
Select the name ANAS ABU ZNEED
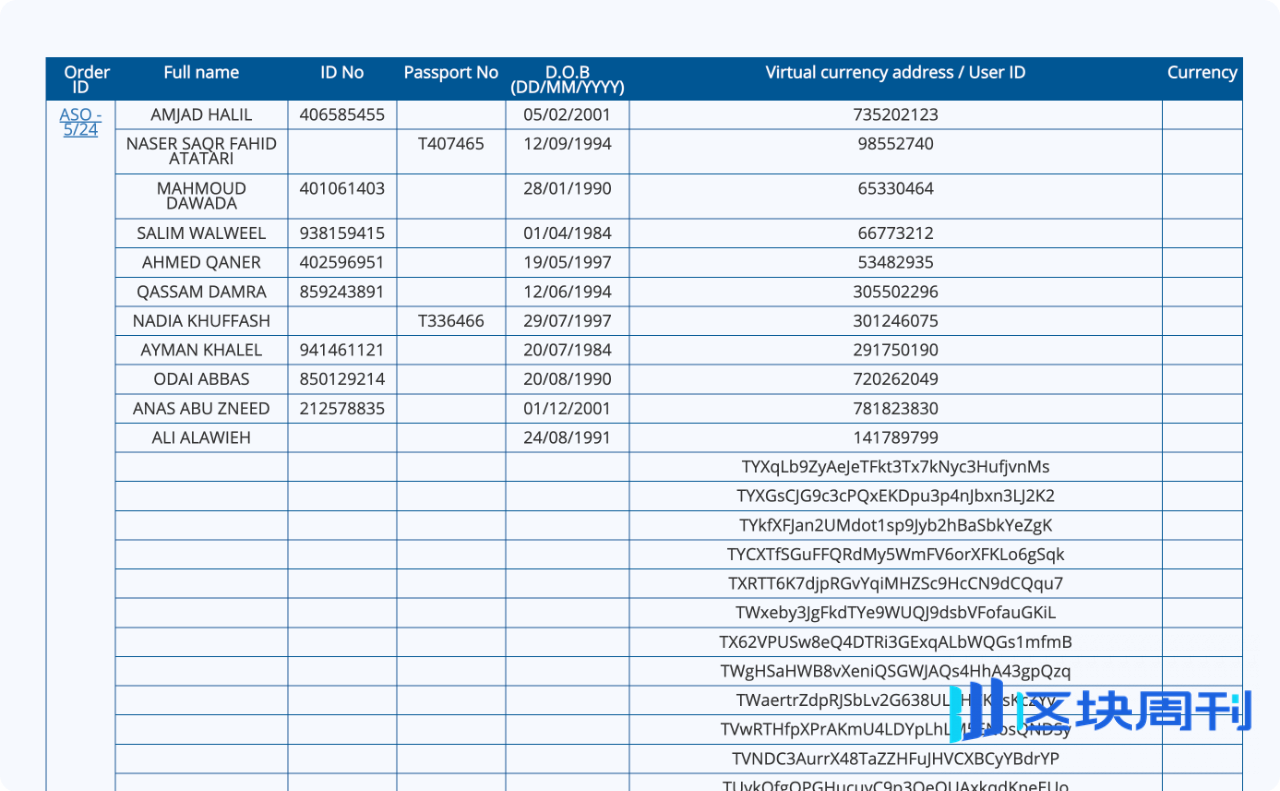coord(201,408)
